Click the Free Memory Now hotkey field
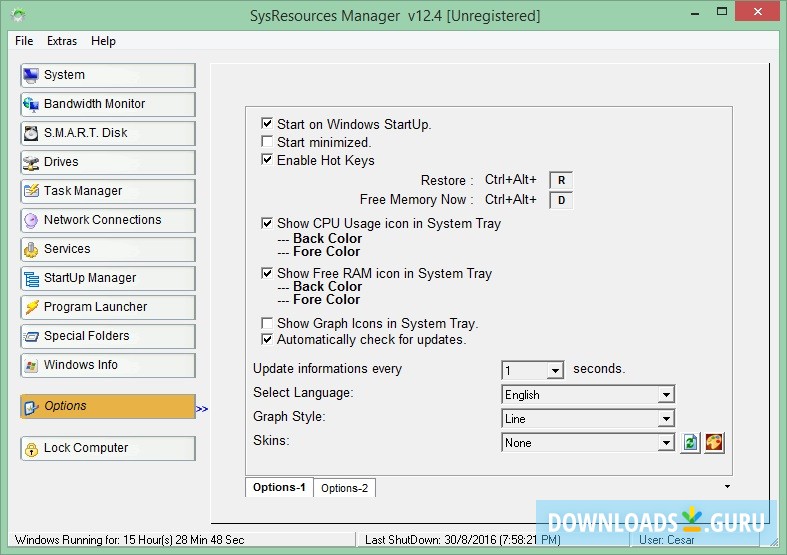Image resolution: width=787 pixels, height=555 pixels. tap(561, 200)
